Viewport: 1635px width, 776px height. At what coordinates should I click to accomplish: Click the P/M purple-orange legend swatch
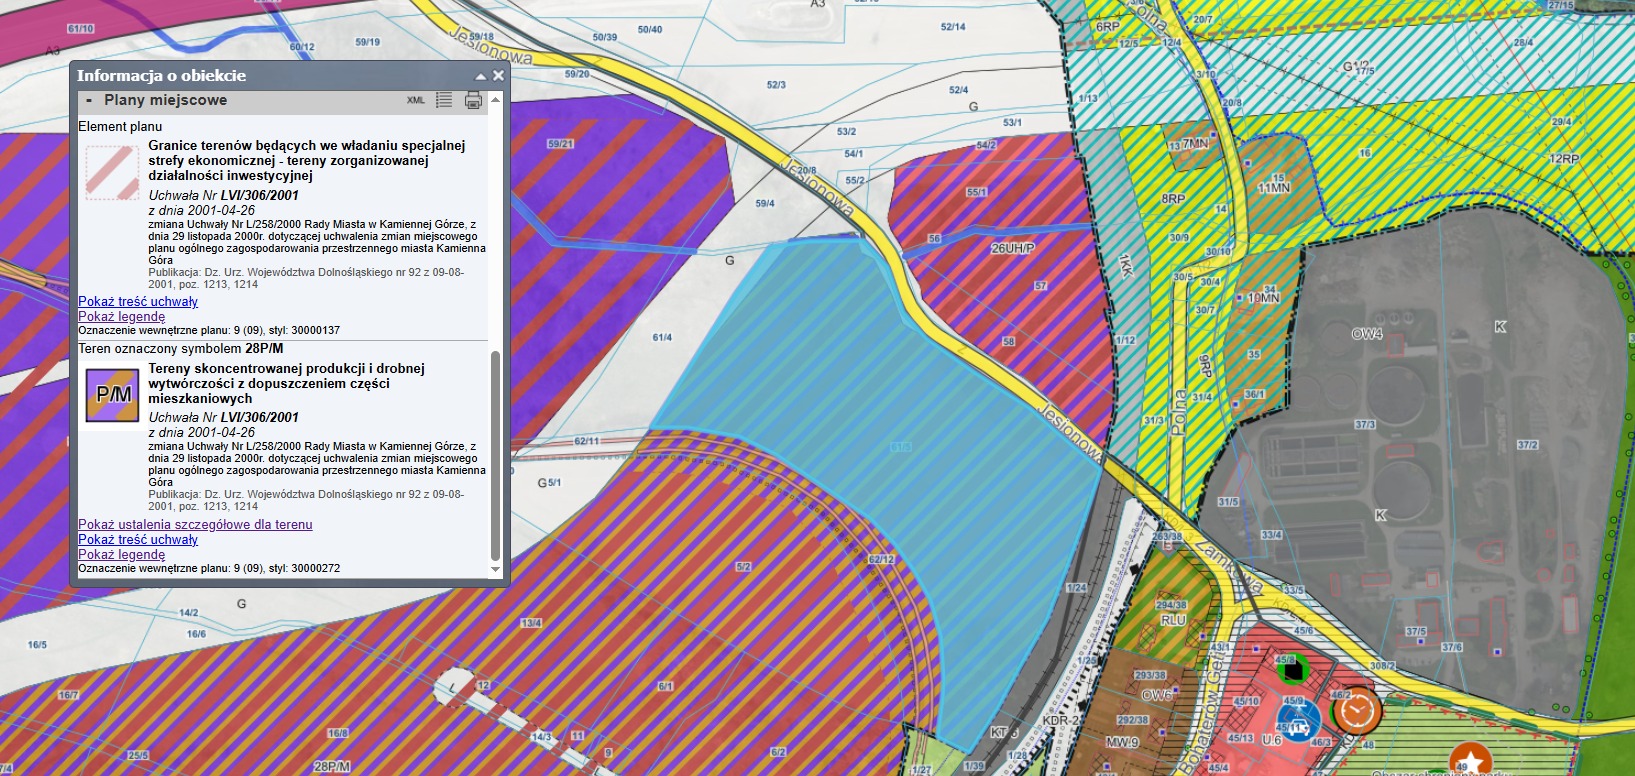(112, 394)
